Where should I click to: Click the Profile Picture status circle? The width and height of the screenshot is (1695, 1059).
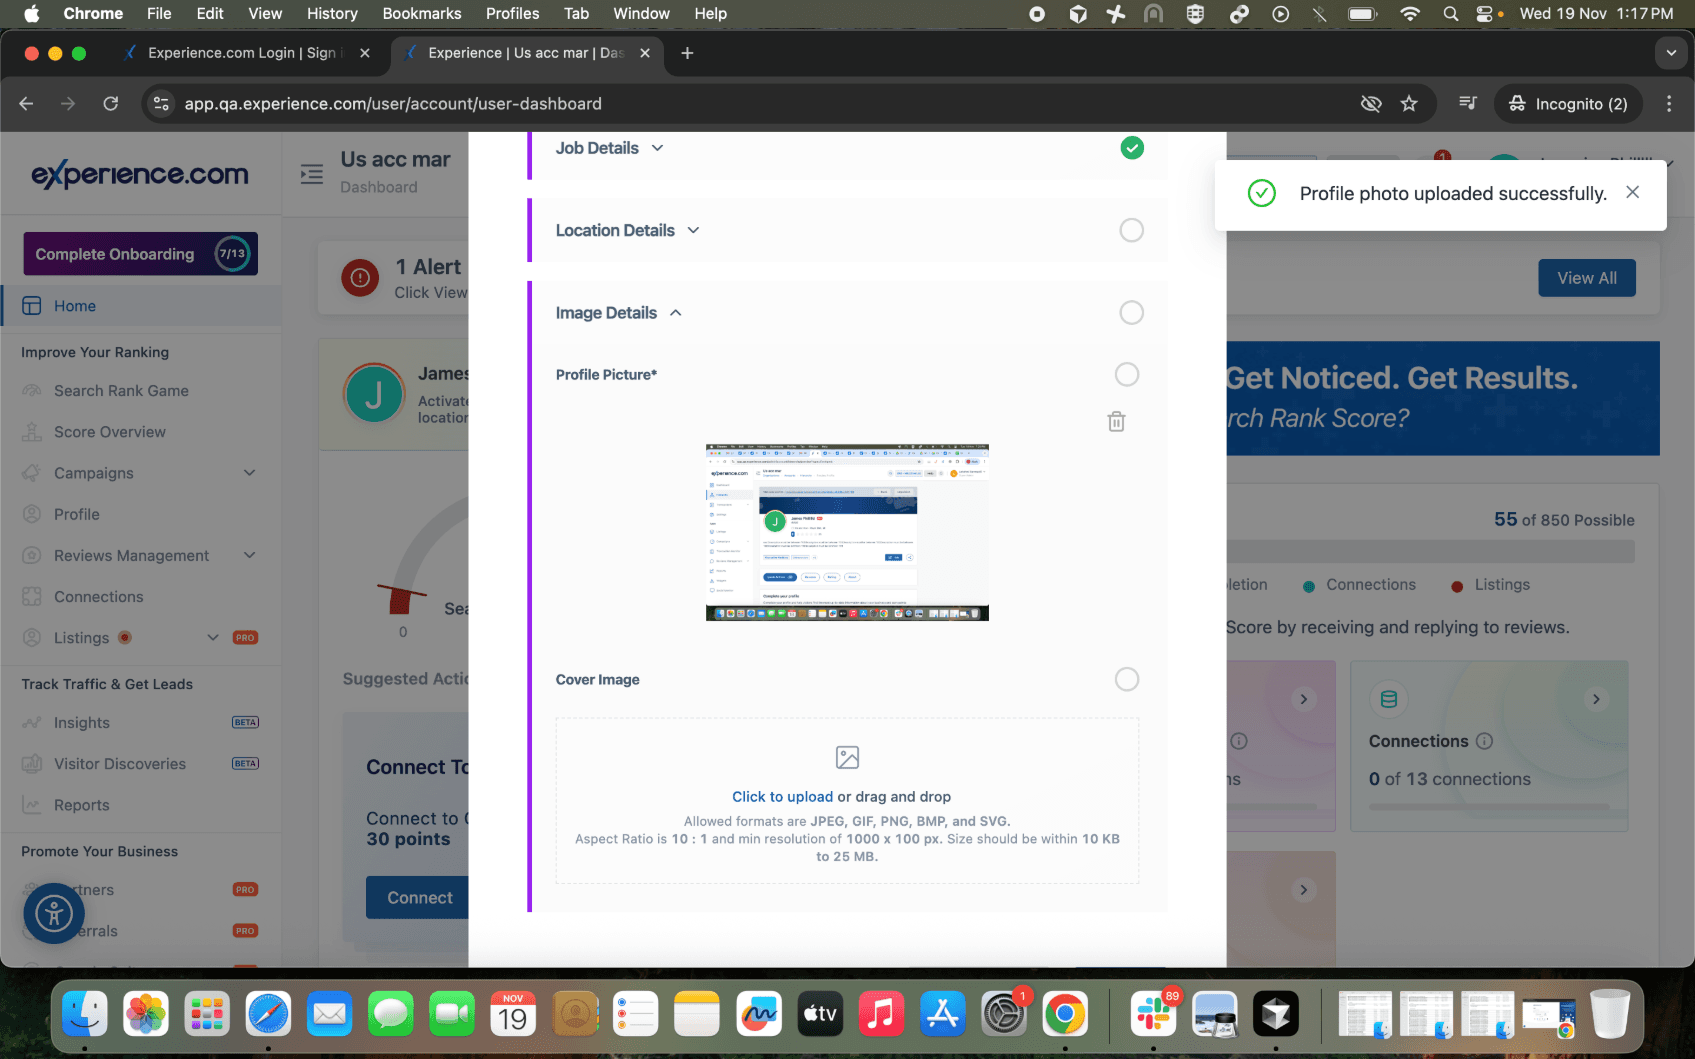pyautogui.click(x=1127, y=374)
